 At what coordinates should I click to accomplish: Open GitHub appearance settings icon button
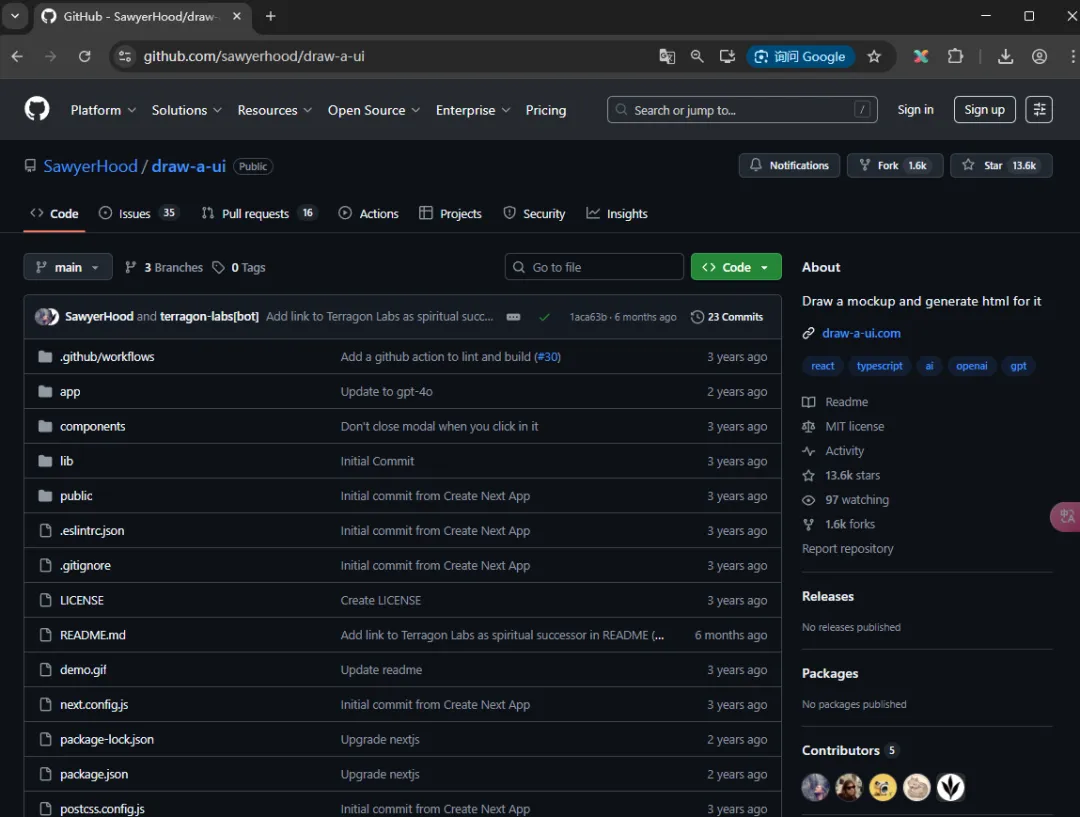1039,110
